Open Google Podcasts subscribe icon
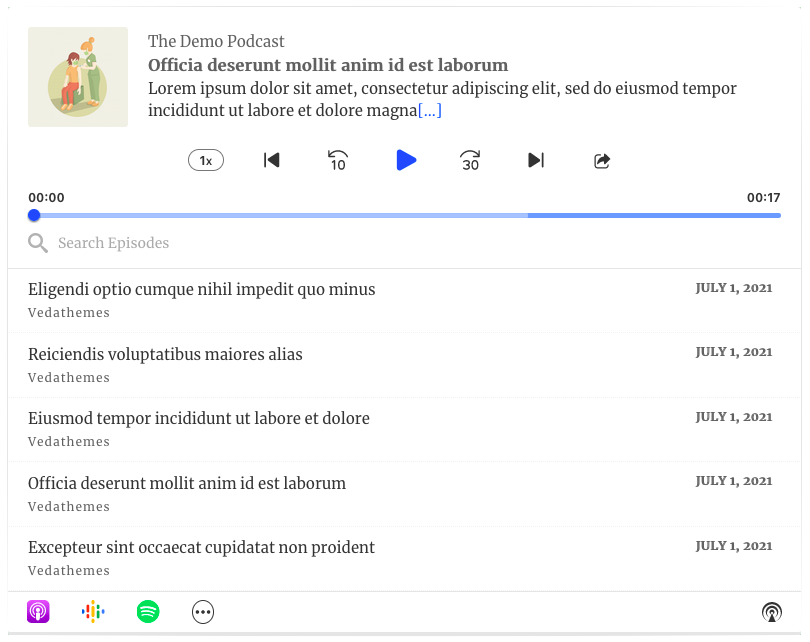Viewport: 810px width, 642px height. (93, 612)
